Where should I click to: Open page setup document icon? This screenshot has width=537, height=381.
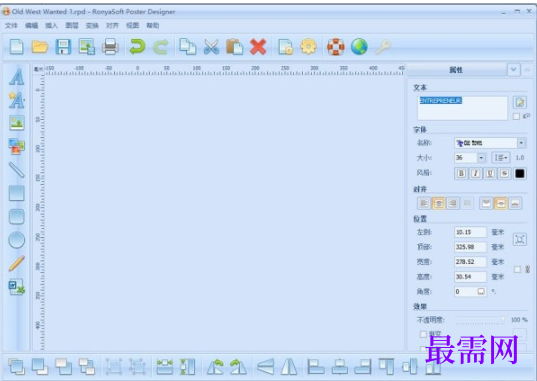tap(285, 47)
